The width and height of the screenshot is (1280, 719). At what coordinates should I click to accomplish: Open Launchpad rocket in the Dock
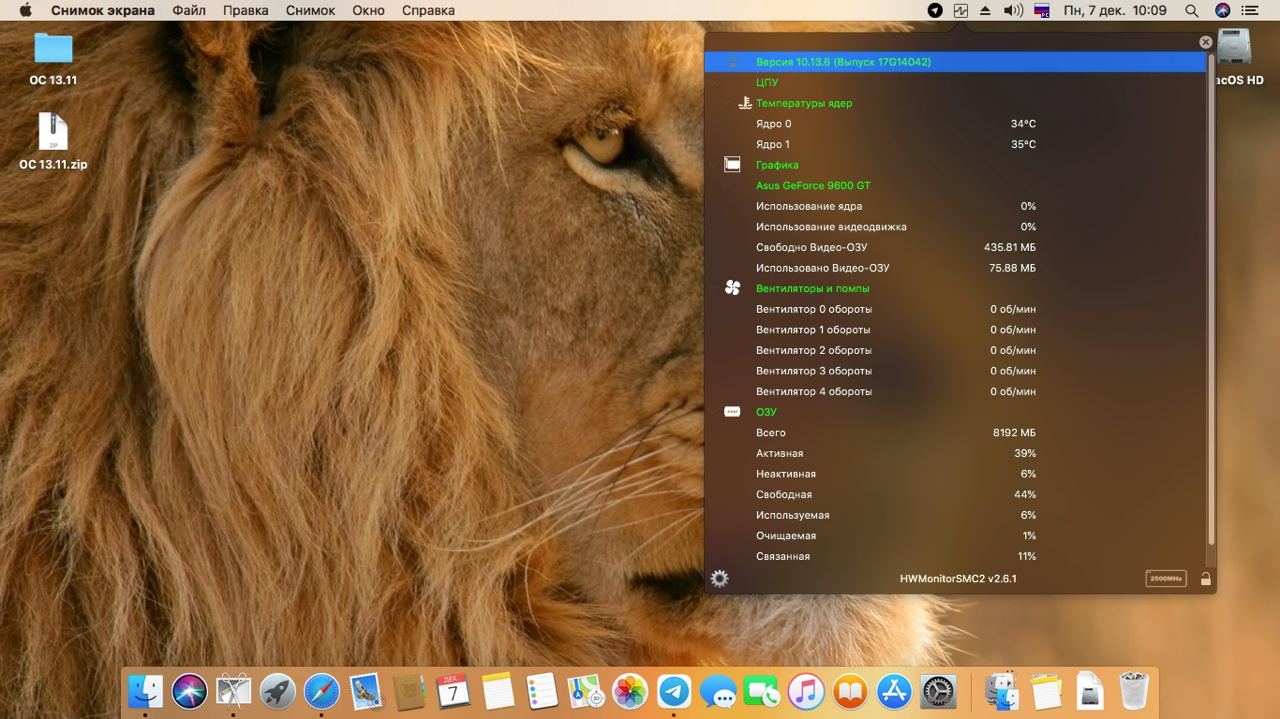278,691
